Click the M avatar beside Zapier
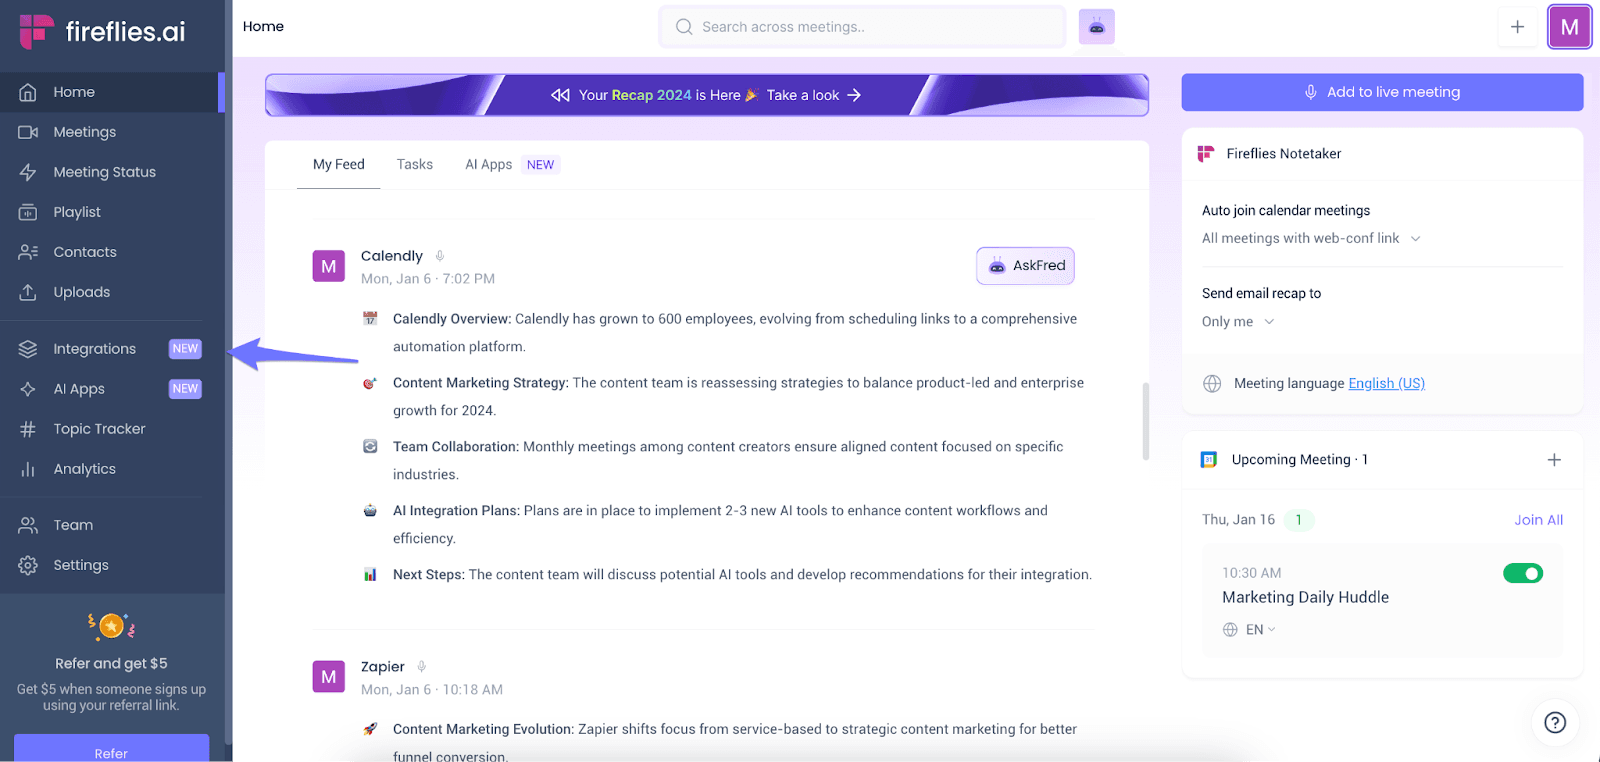This screenshot has height=762, width=1600. pos(329,677)
